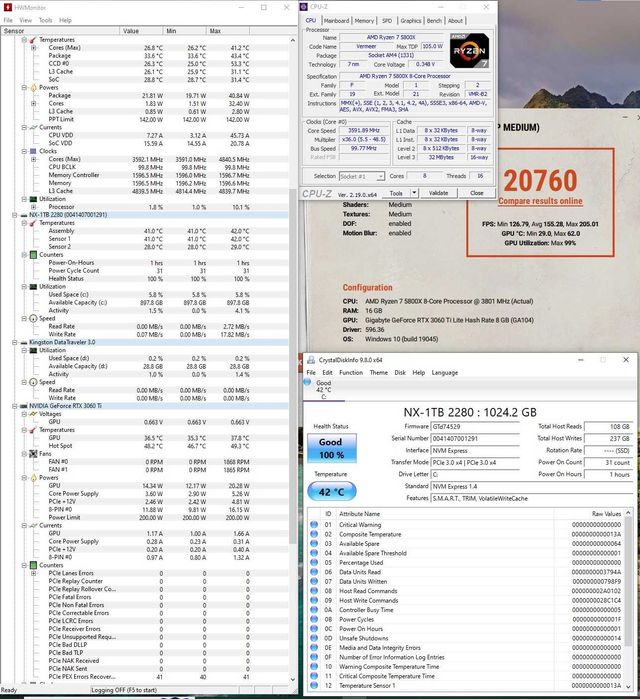The image size is (640, 699).
Task: Select the CPU-Z About tab
Action: point(455,21)
